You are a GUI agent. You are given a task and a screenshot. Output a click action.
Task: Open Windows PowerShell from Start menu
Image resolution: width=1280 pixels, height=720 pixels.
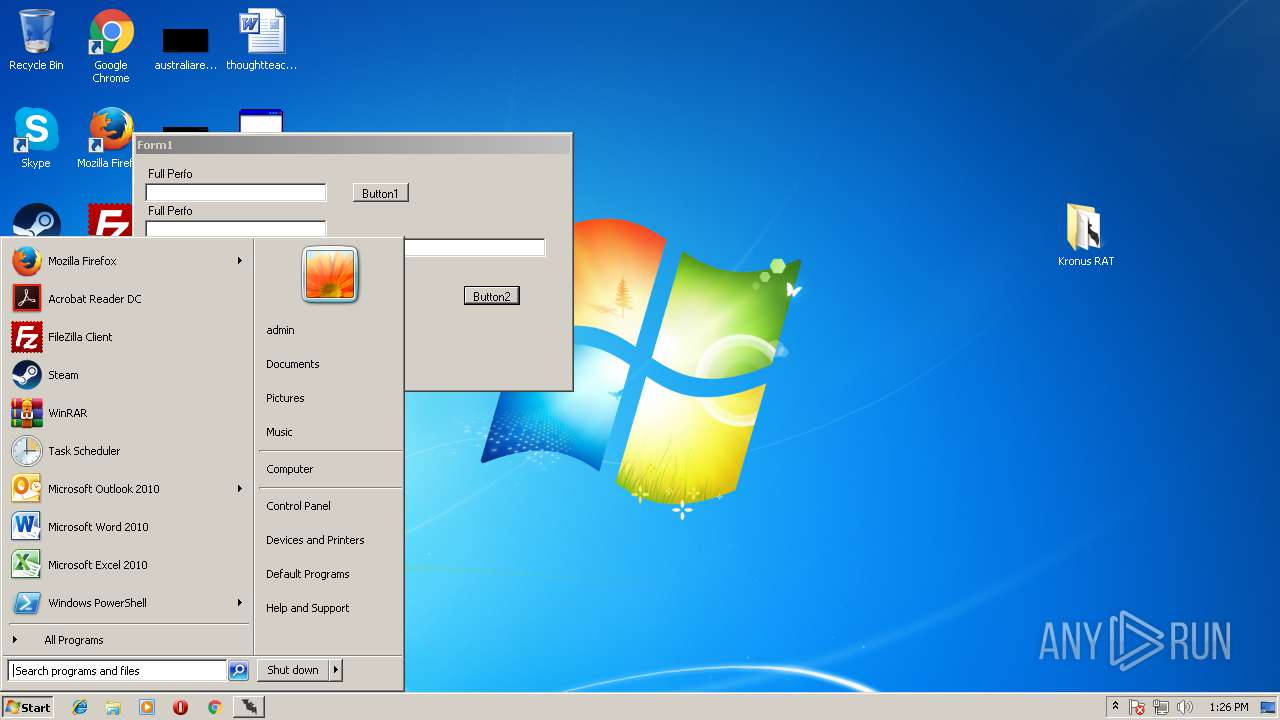point(127,603)
